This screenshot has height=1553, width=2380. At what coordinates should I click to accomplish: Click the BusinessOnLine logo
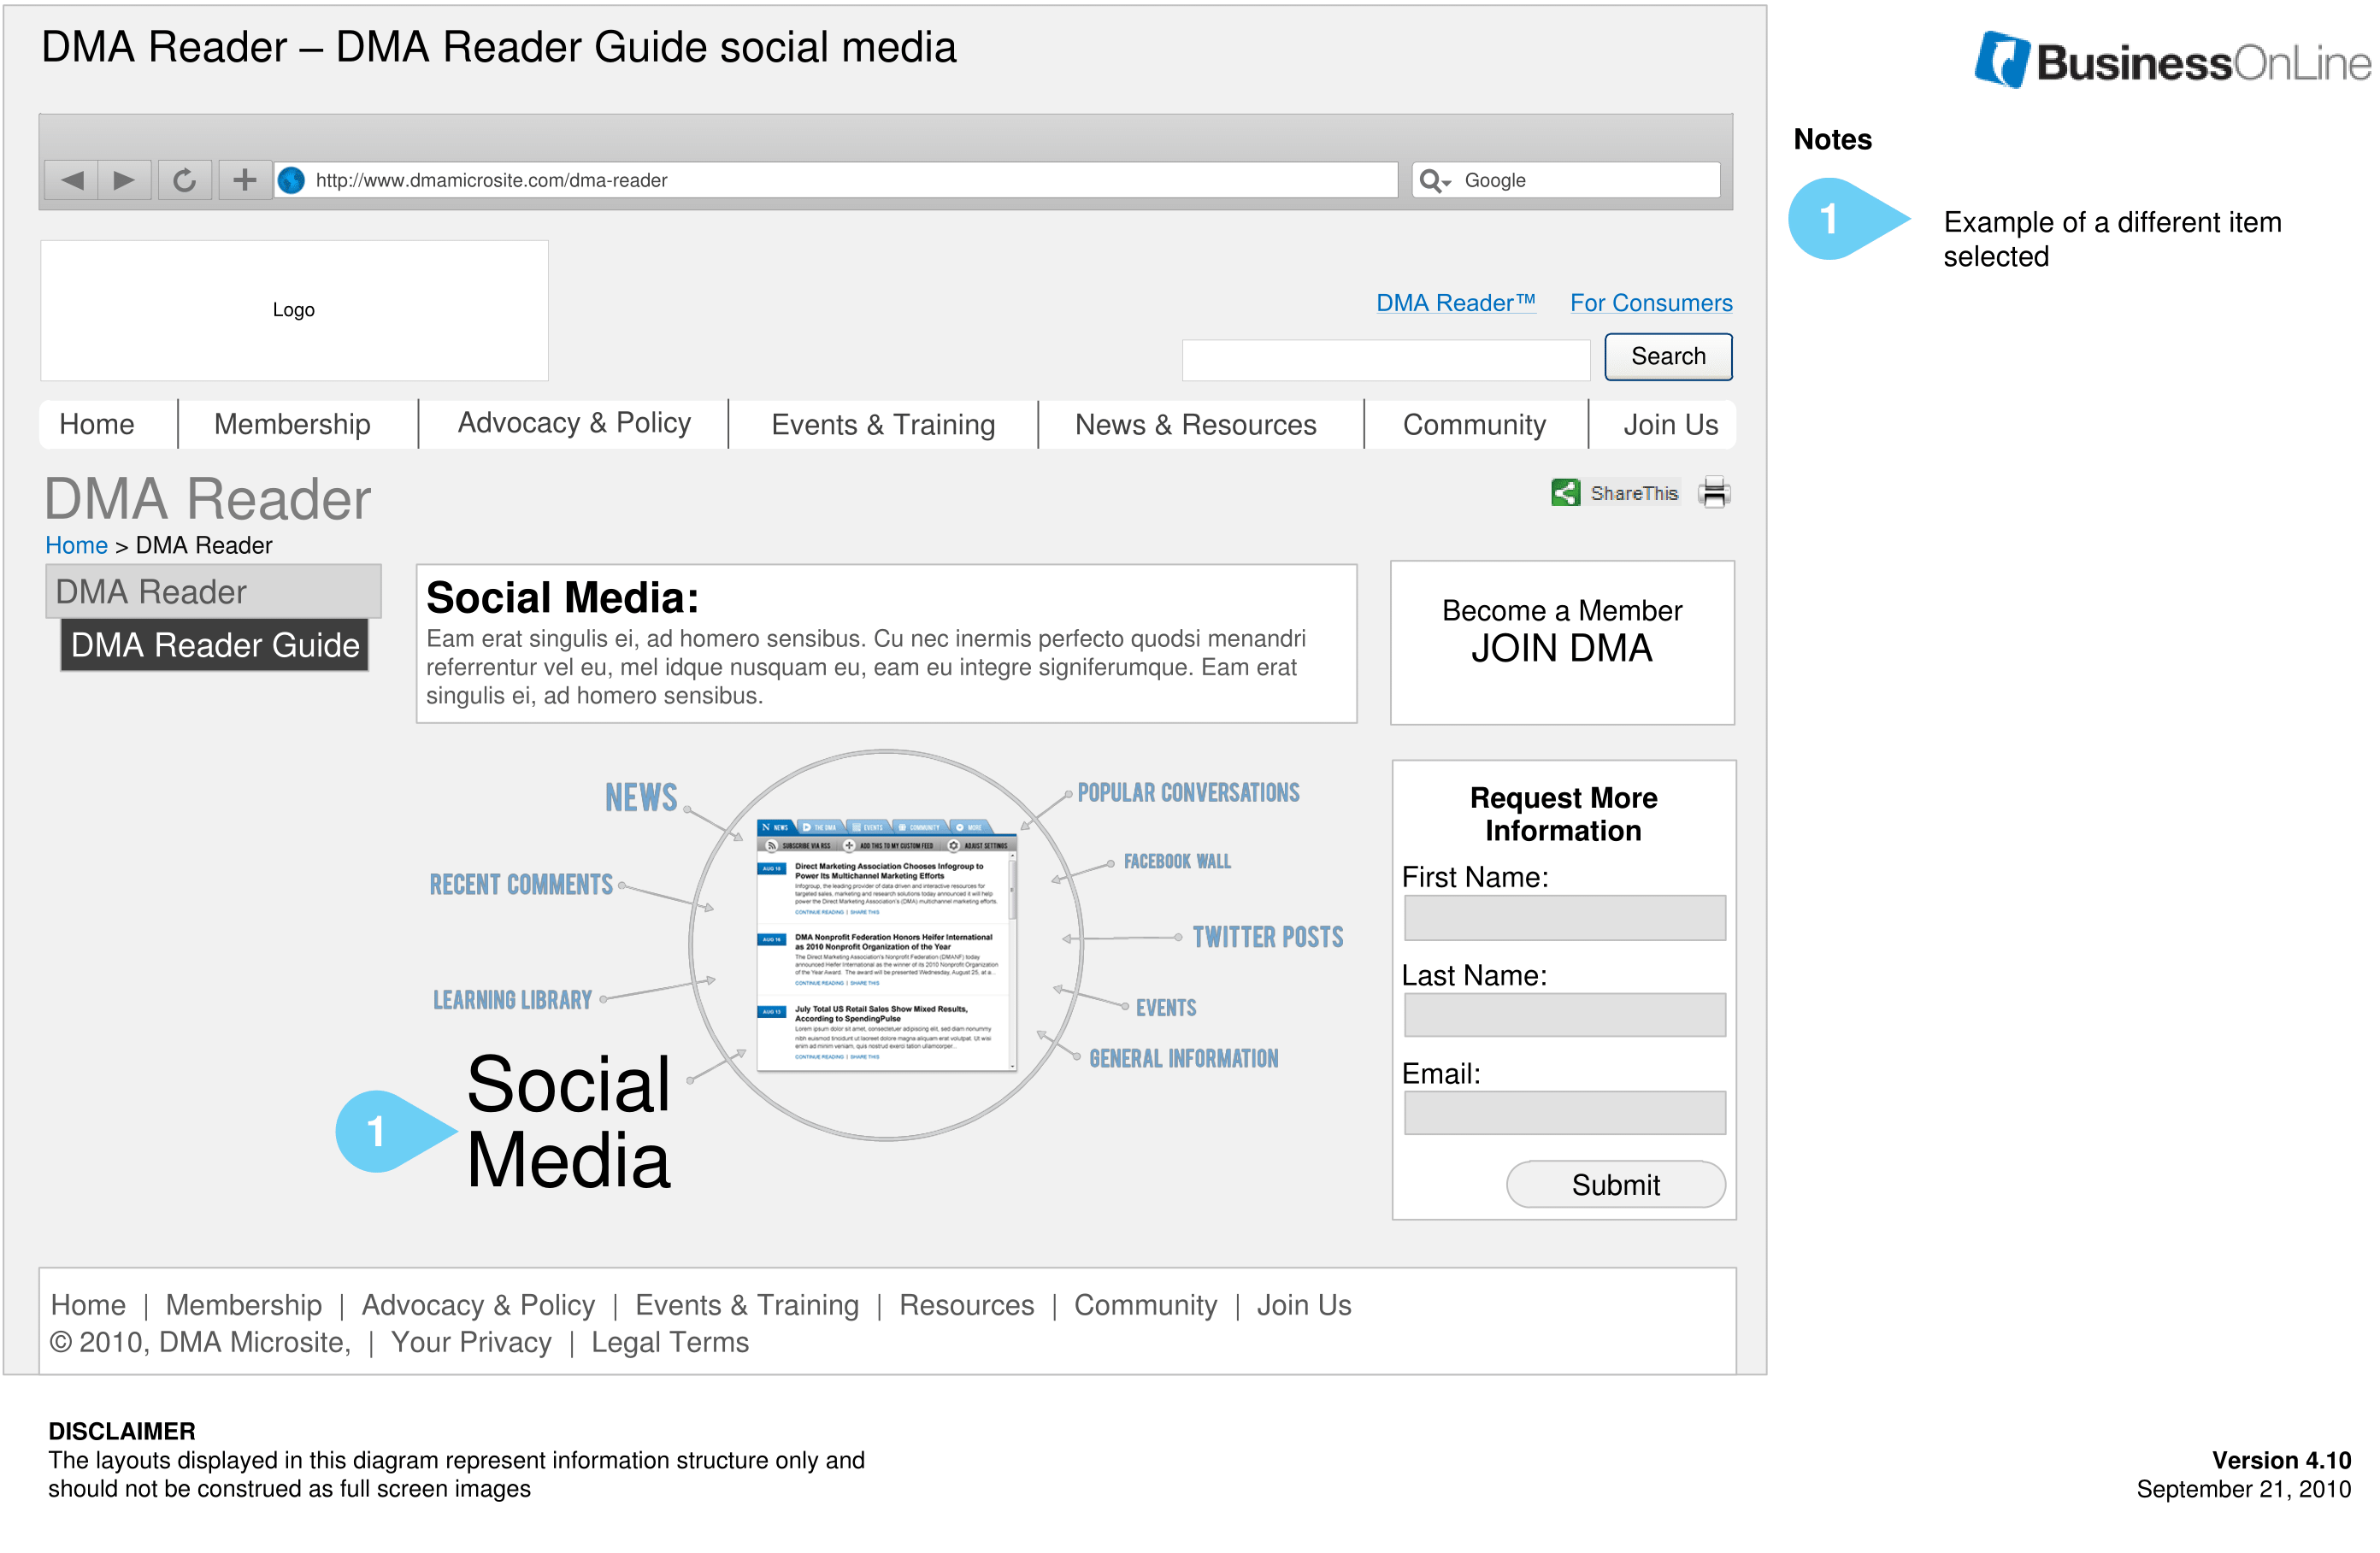click(2172, 61)
